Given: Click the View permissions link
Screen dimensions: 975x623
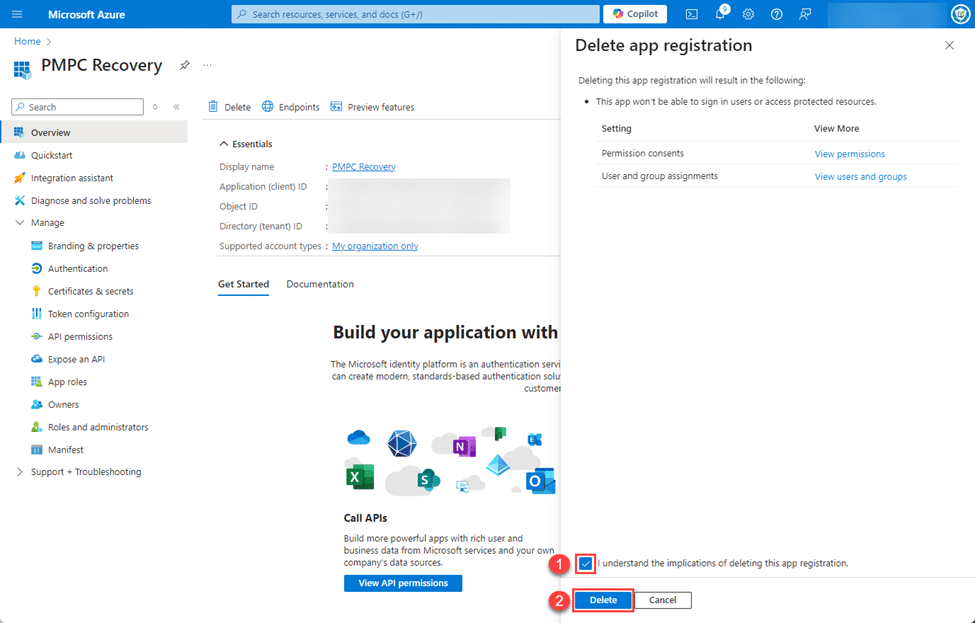Looking at the screenshot, I should (849, 154).
